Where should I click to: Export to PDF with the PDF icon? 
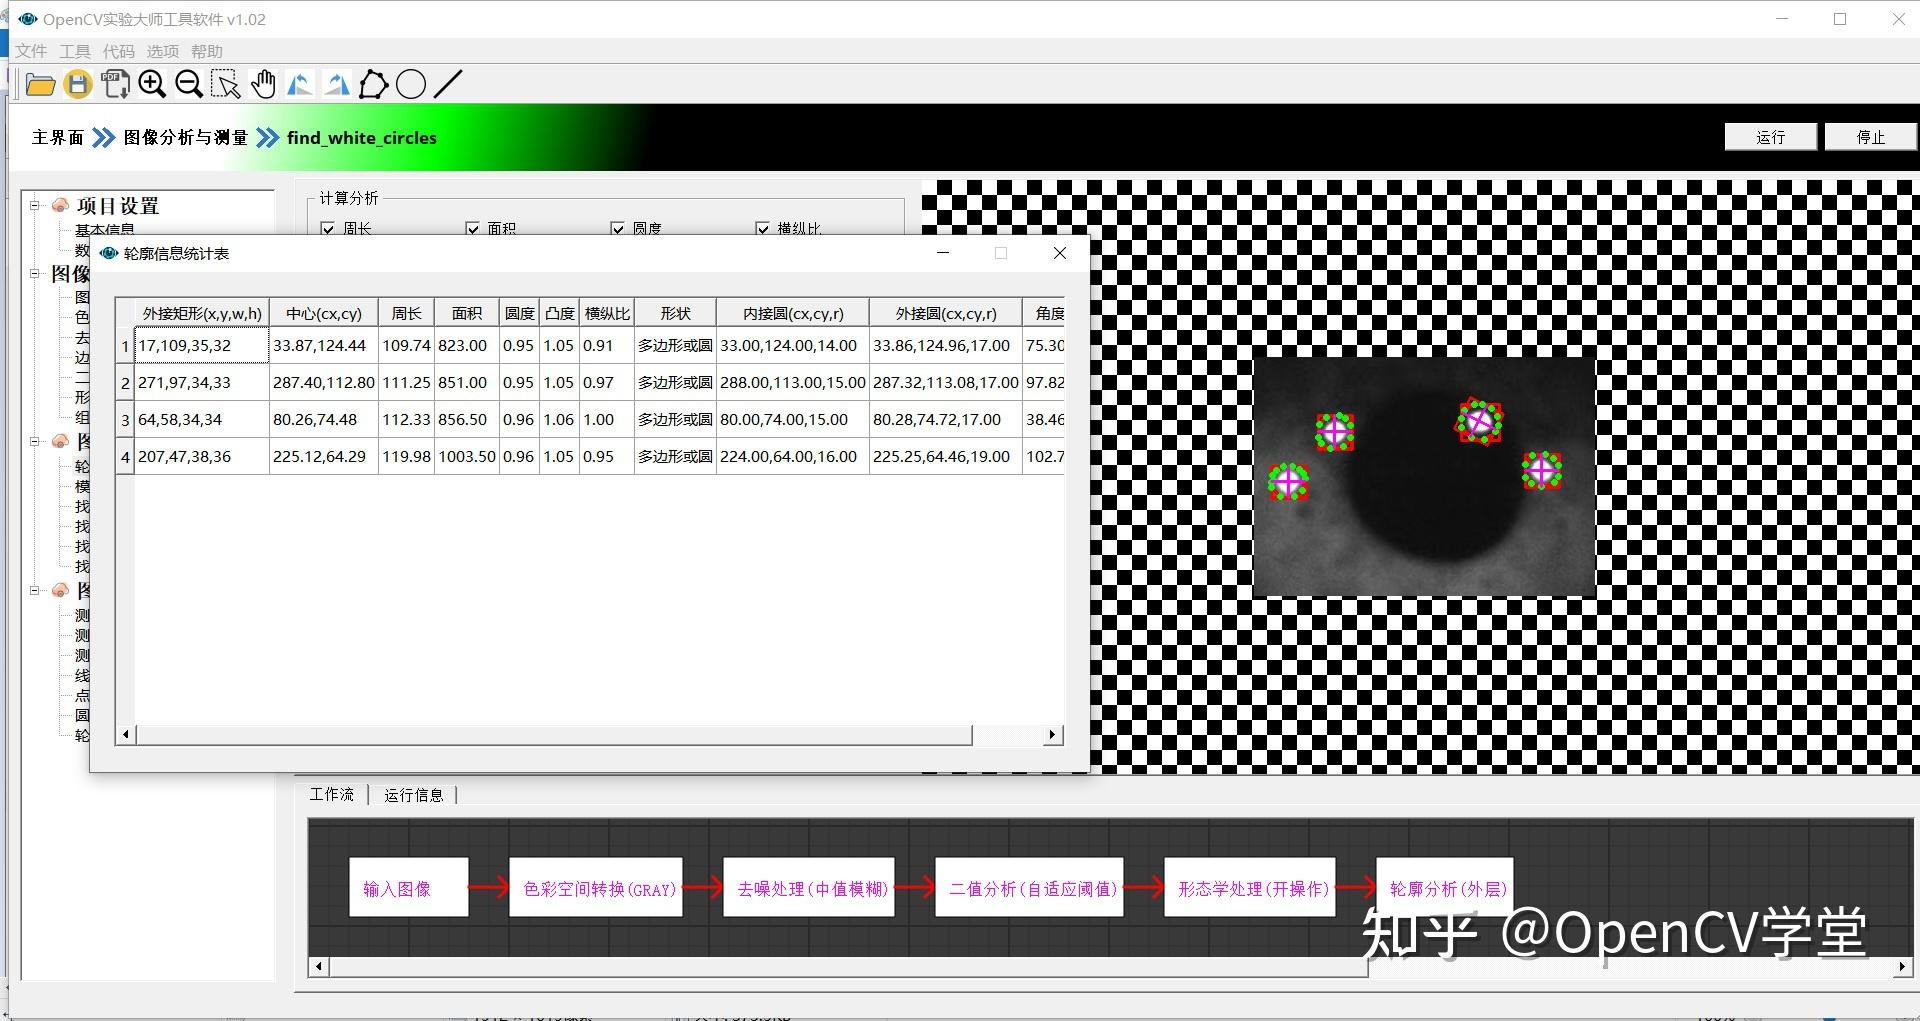coord(115,84)
